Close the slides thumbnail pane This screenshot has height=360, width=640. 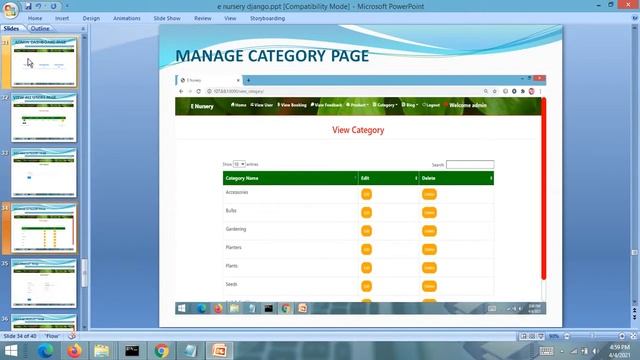click(83, 29)
